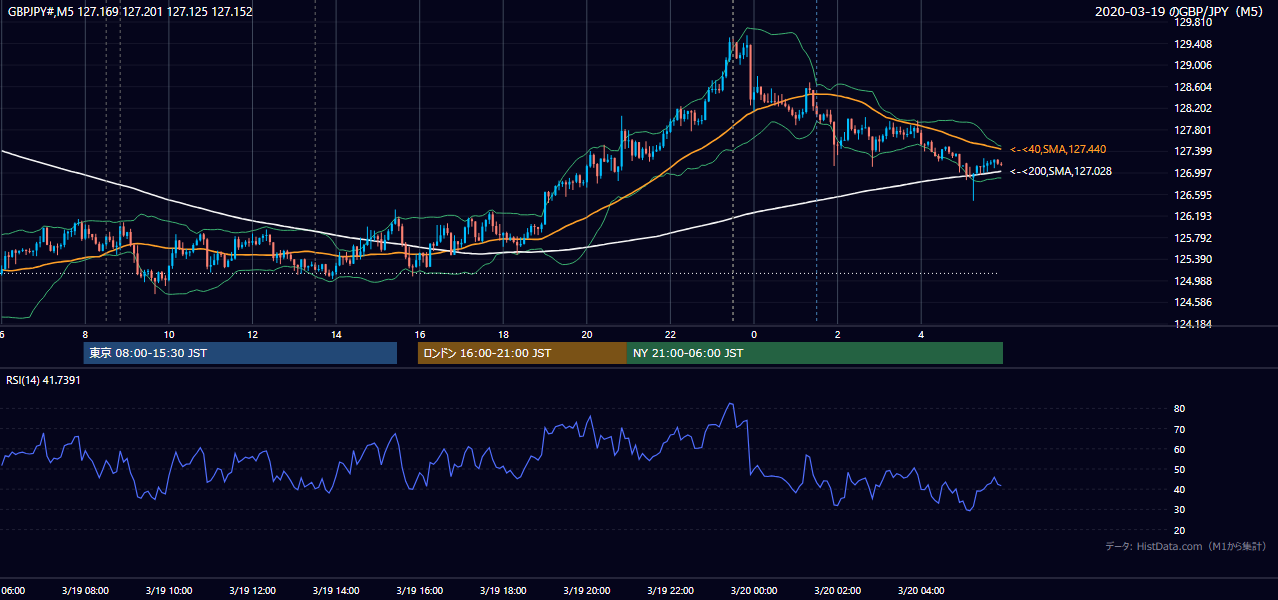Click the bottom time label 3/20 00:00

tap(753, 591)
